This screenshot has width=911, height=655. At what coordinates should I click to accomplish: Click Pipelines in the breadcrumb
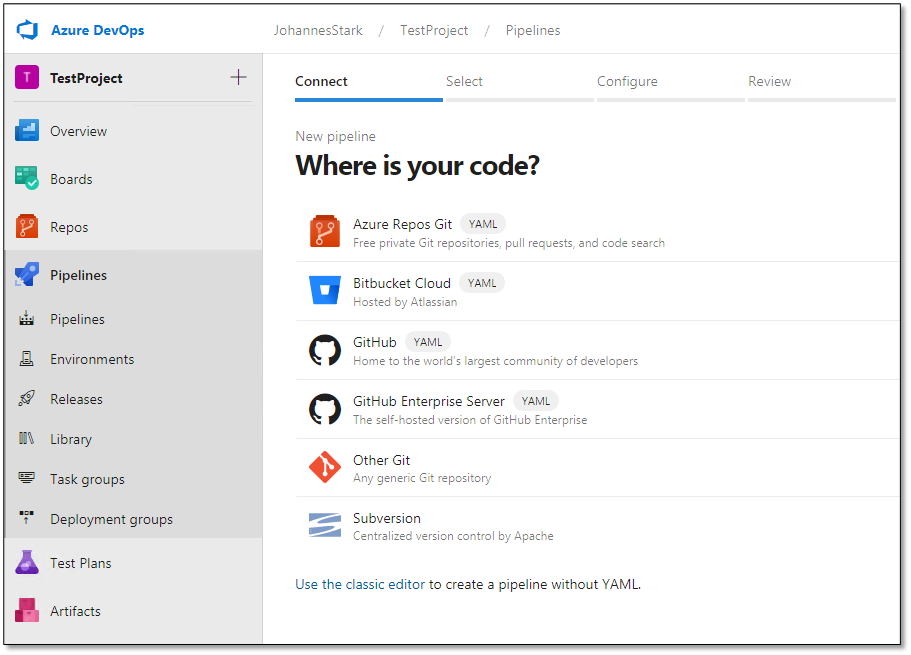point(533,30)
